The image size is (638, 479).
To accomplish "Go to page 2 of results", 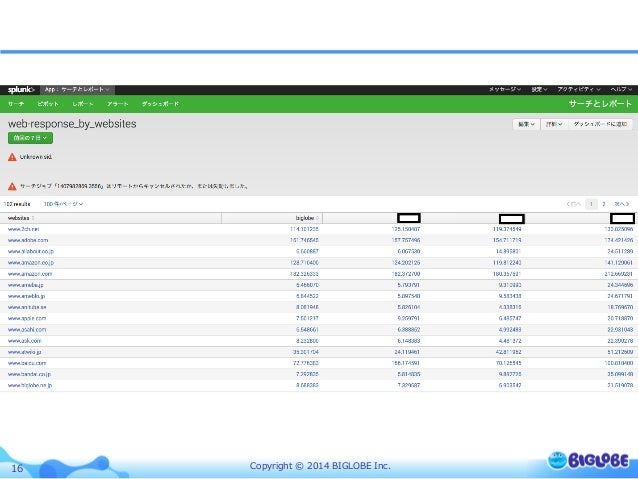I will (604, 204).
